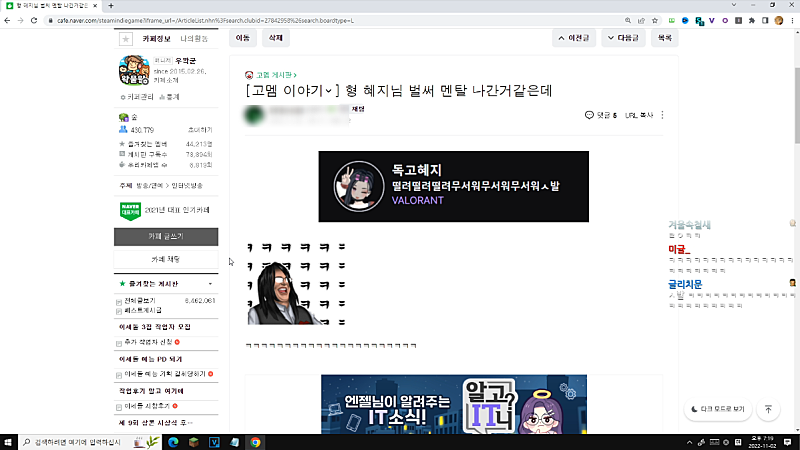800x450 pixels.
Task: Click the 미귤_ chat username
Action: pyautogui.click(x=679, y=249)
